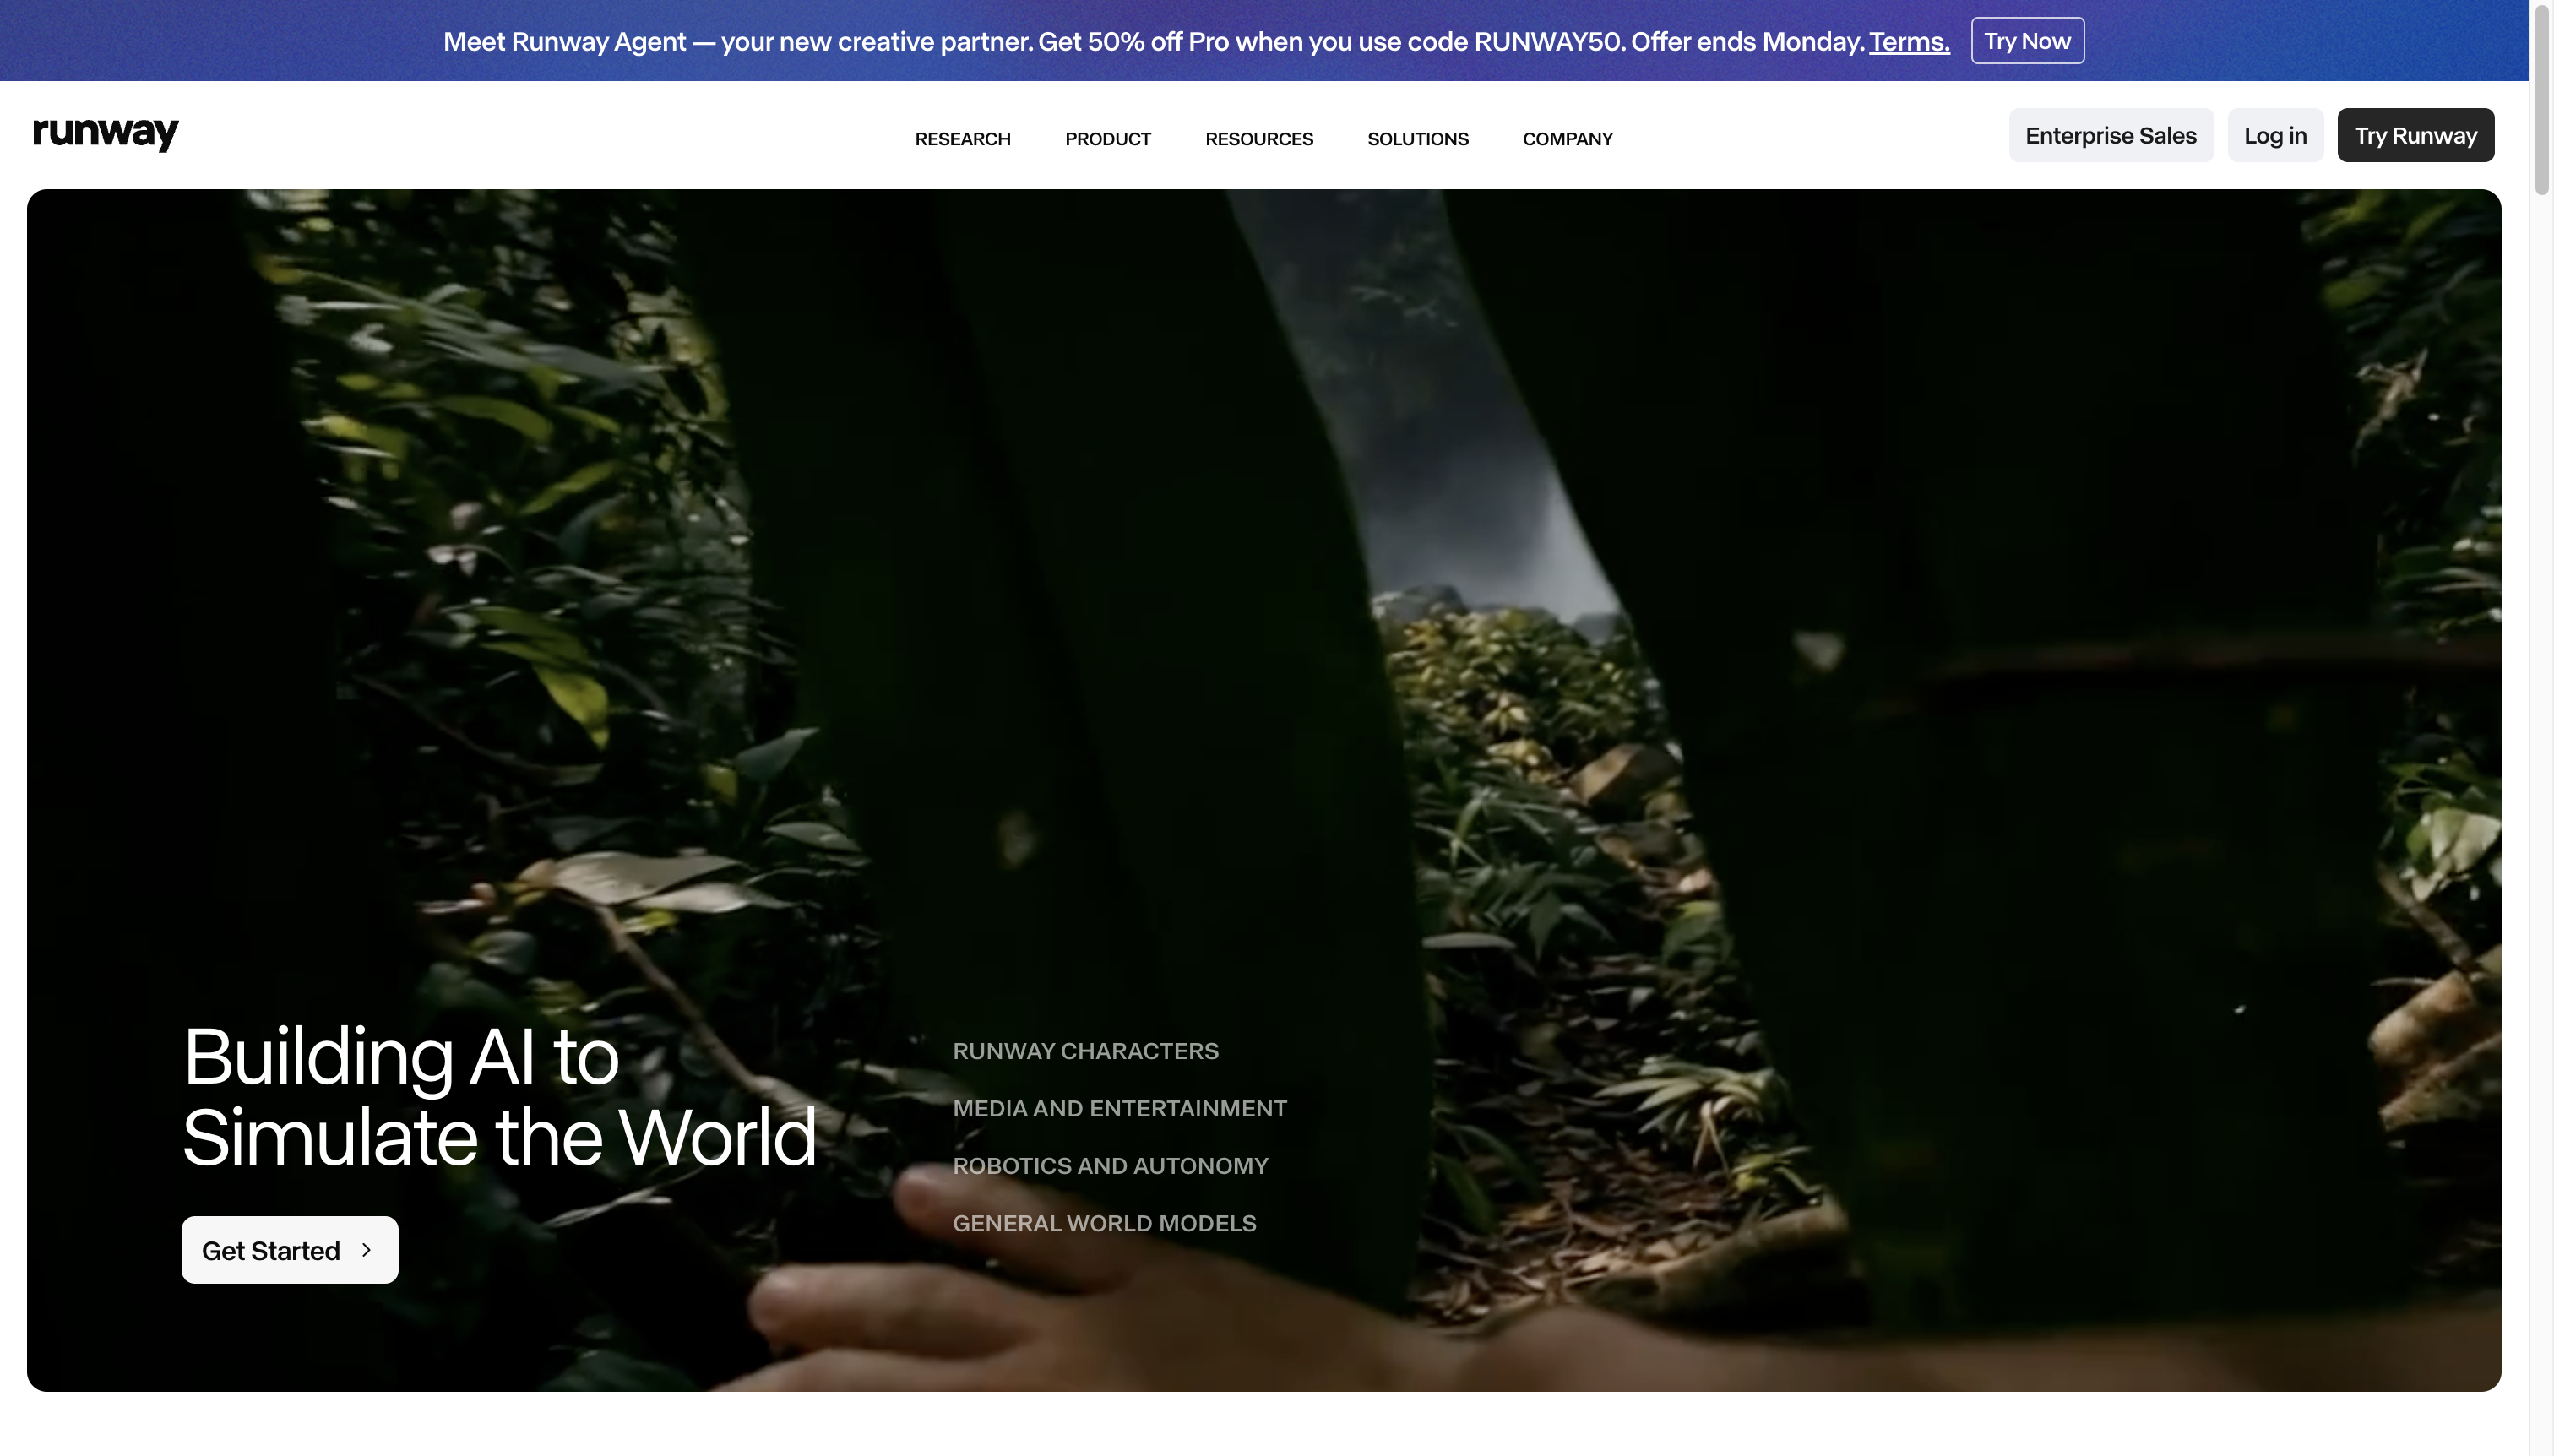Select Media and Entertainment in the hero list
Screen dimensions: 2554x1456
1119,1108
